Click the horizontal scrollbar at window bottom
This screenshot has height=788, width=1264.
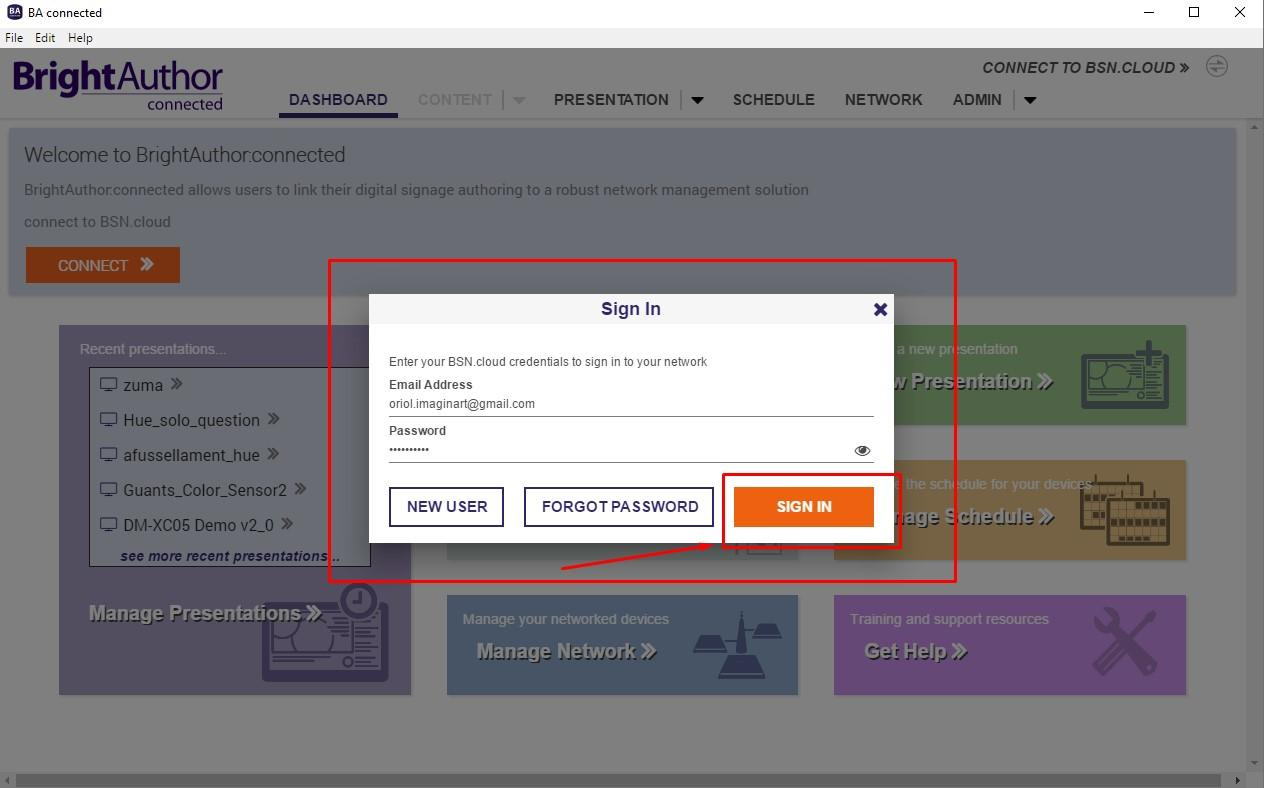617,780
